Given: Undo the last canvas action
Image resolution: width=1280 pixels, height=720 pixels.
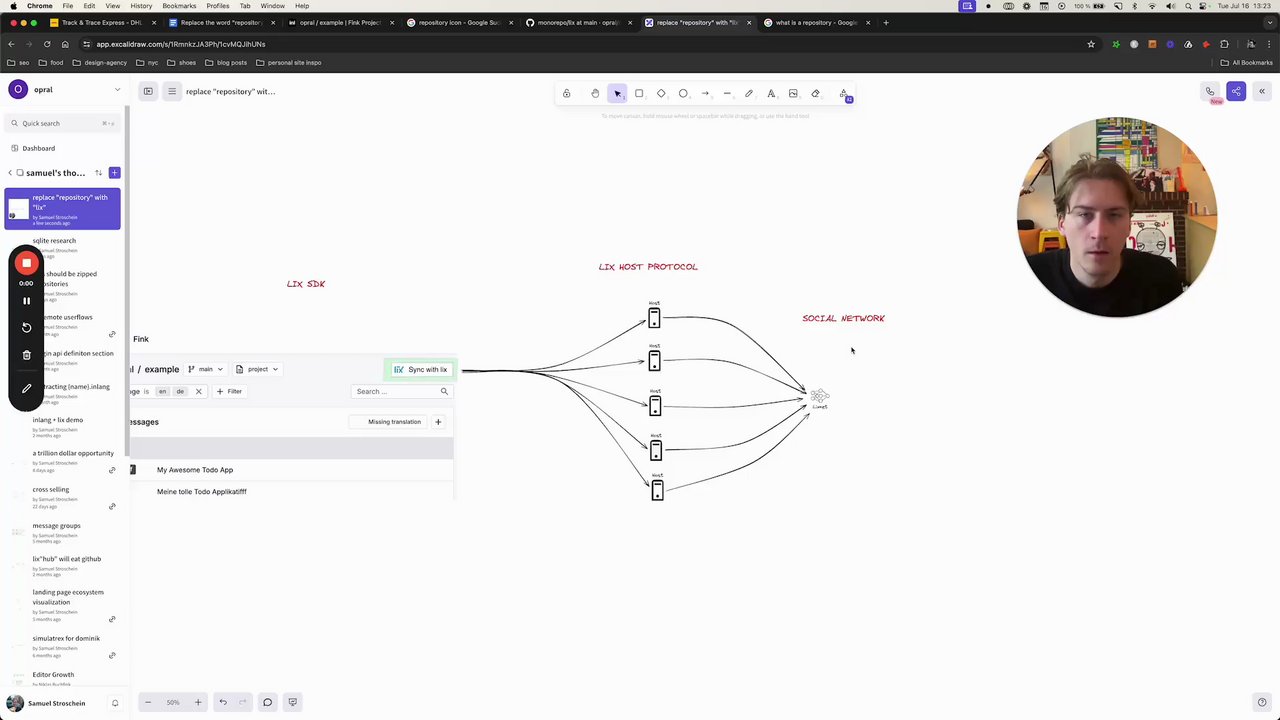Looking at the screenshot, I should pos(223,702).
